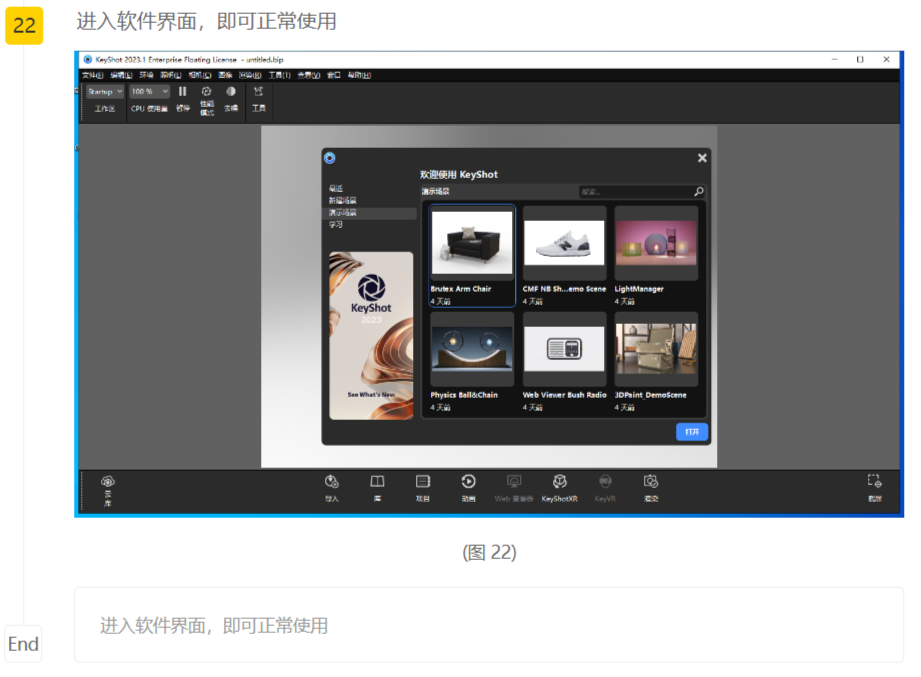This screenshot has width=921, height=677.
Task: Open the 帮助 (Help) menu
Action: 359,75
